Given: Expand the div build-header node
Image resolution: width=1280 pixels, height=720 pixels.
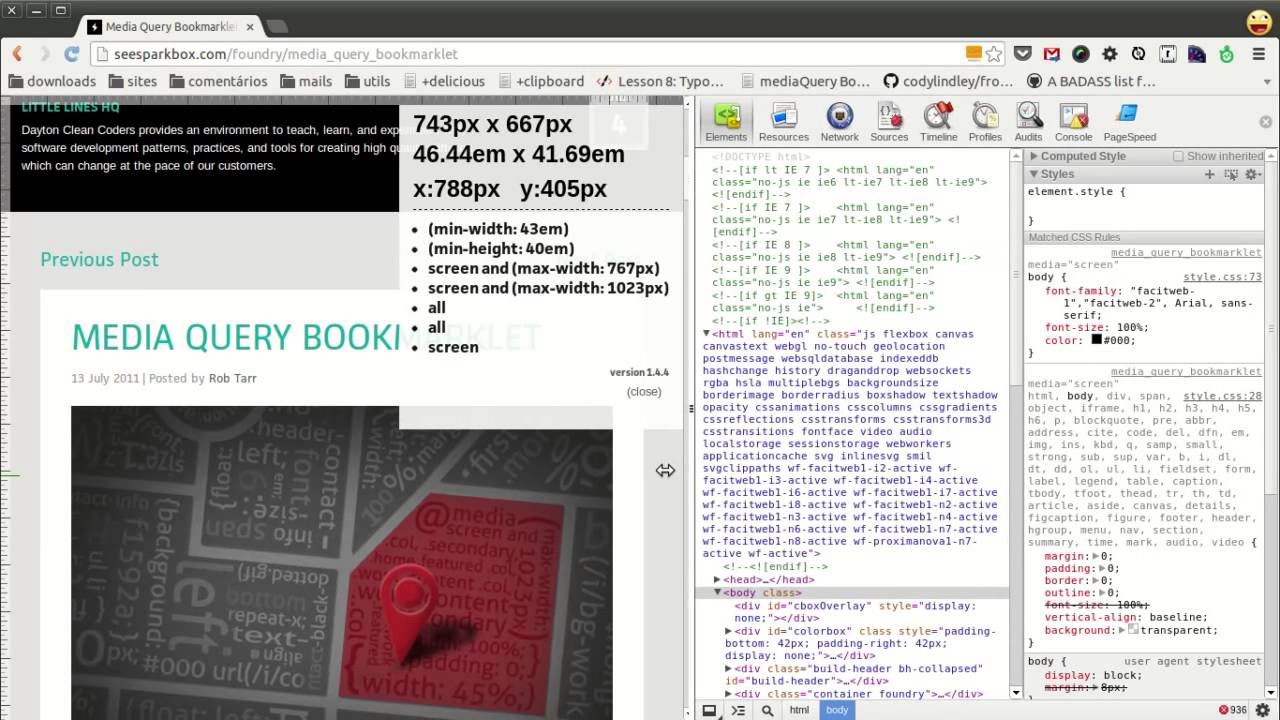Looking at the screenshot, I should [728, 668].
